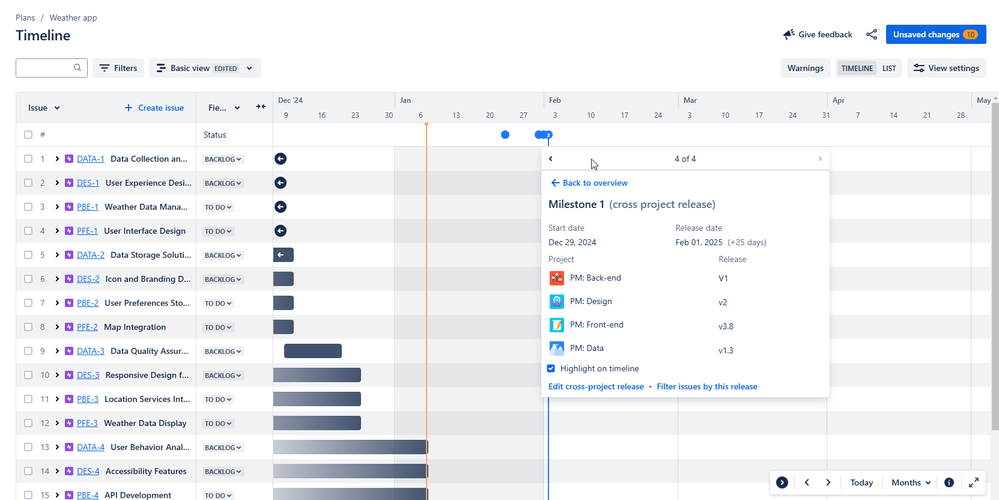The height and width of the screenshot is (500, 999).
Task: Open the Filters menu
Action: (119, 68)
